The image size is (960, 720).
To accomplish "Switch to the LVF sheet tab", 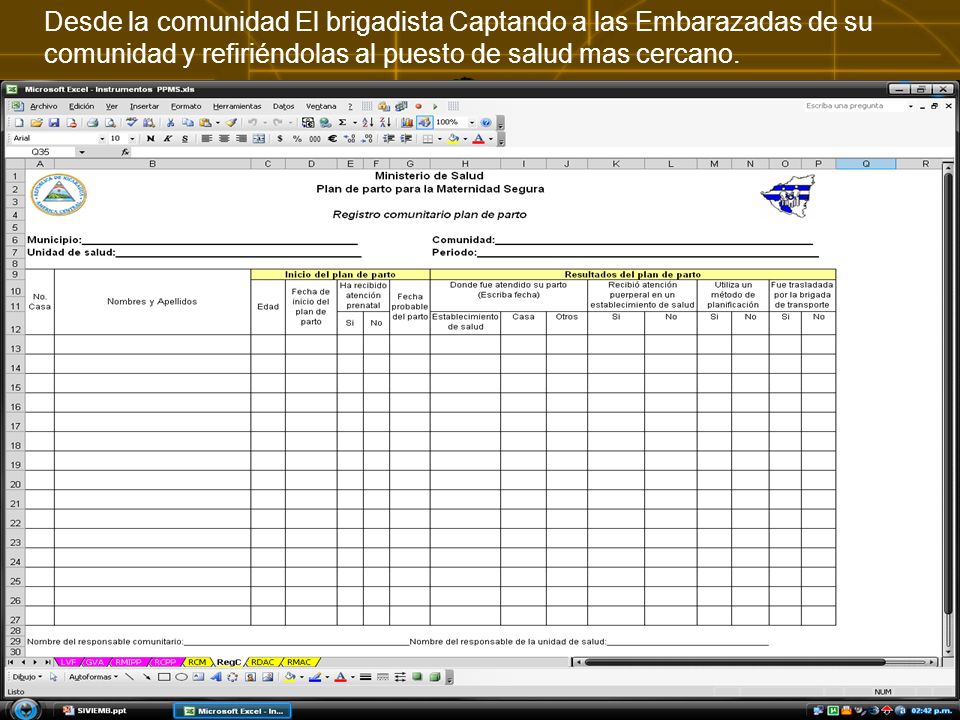I will pos(68,662).
